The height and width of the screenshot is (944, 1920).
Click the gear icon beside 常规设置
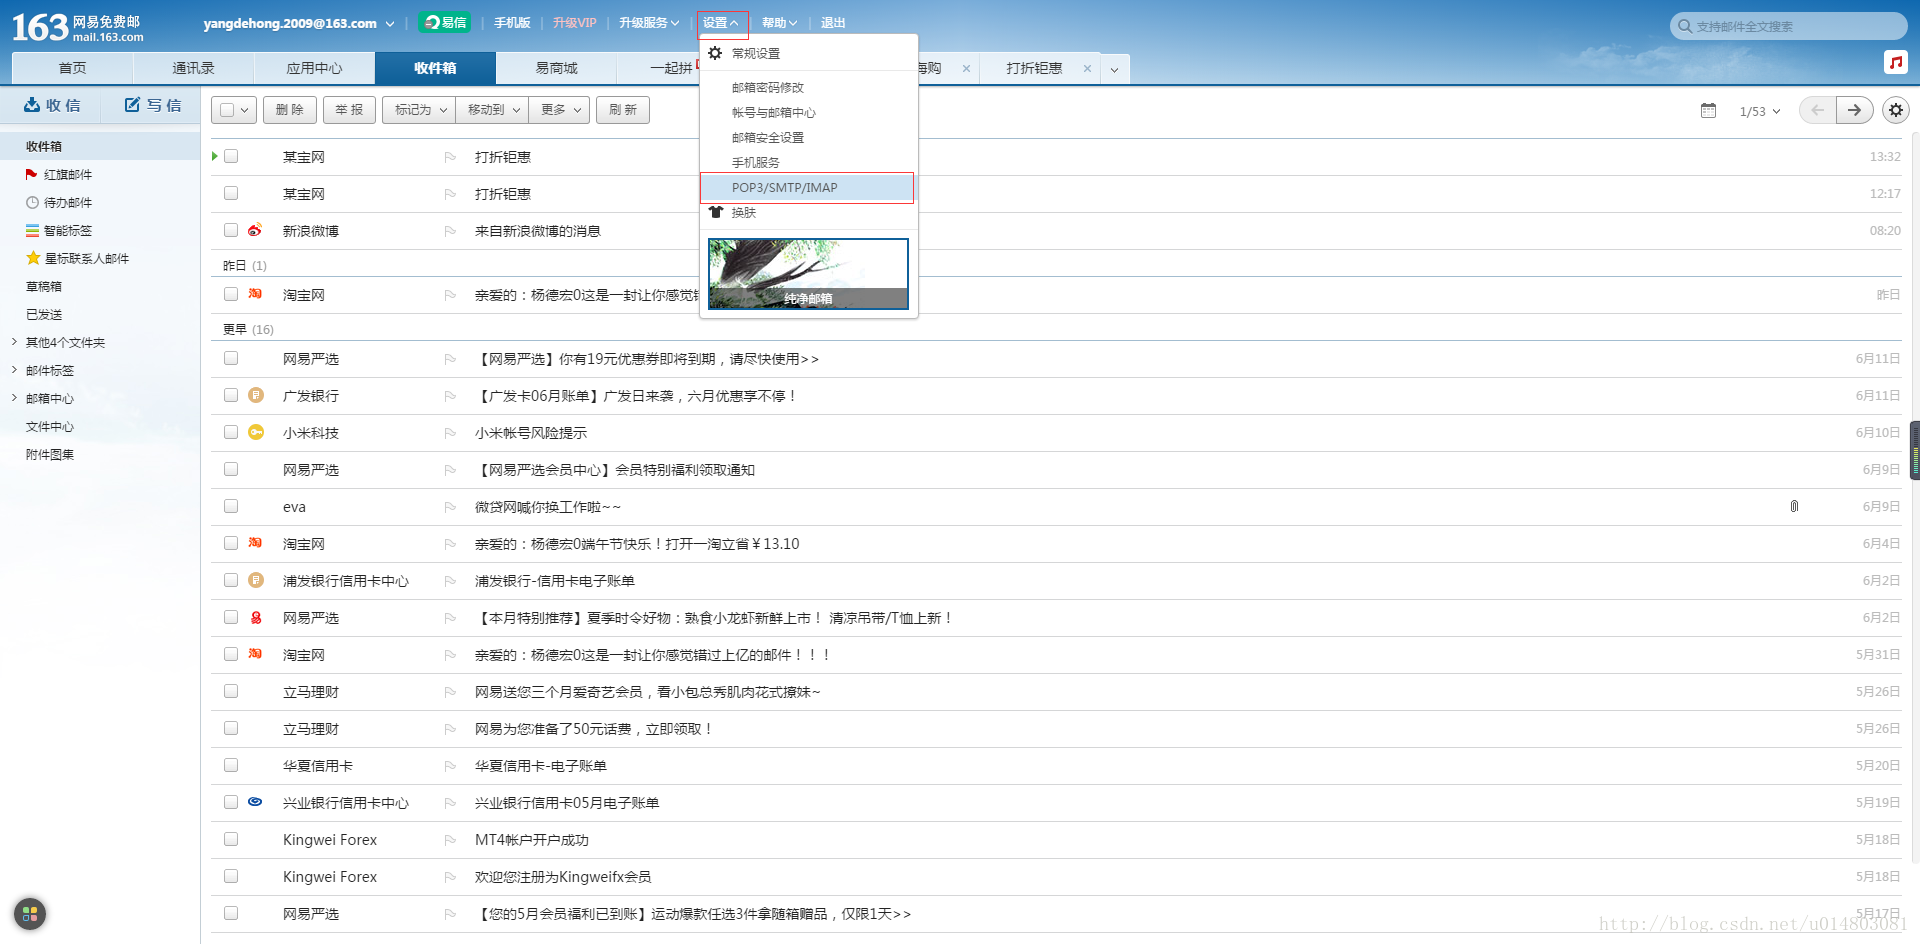715,53
